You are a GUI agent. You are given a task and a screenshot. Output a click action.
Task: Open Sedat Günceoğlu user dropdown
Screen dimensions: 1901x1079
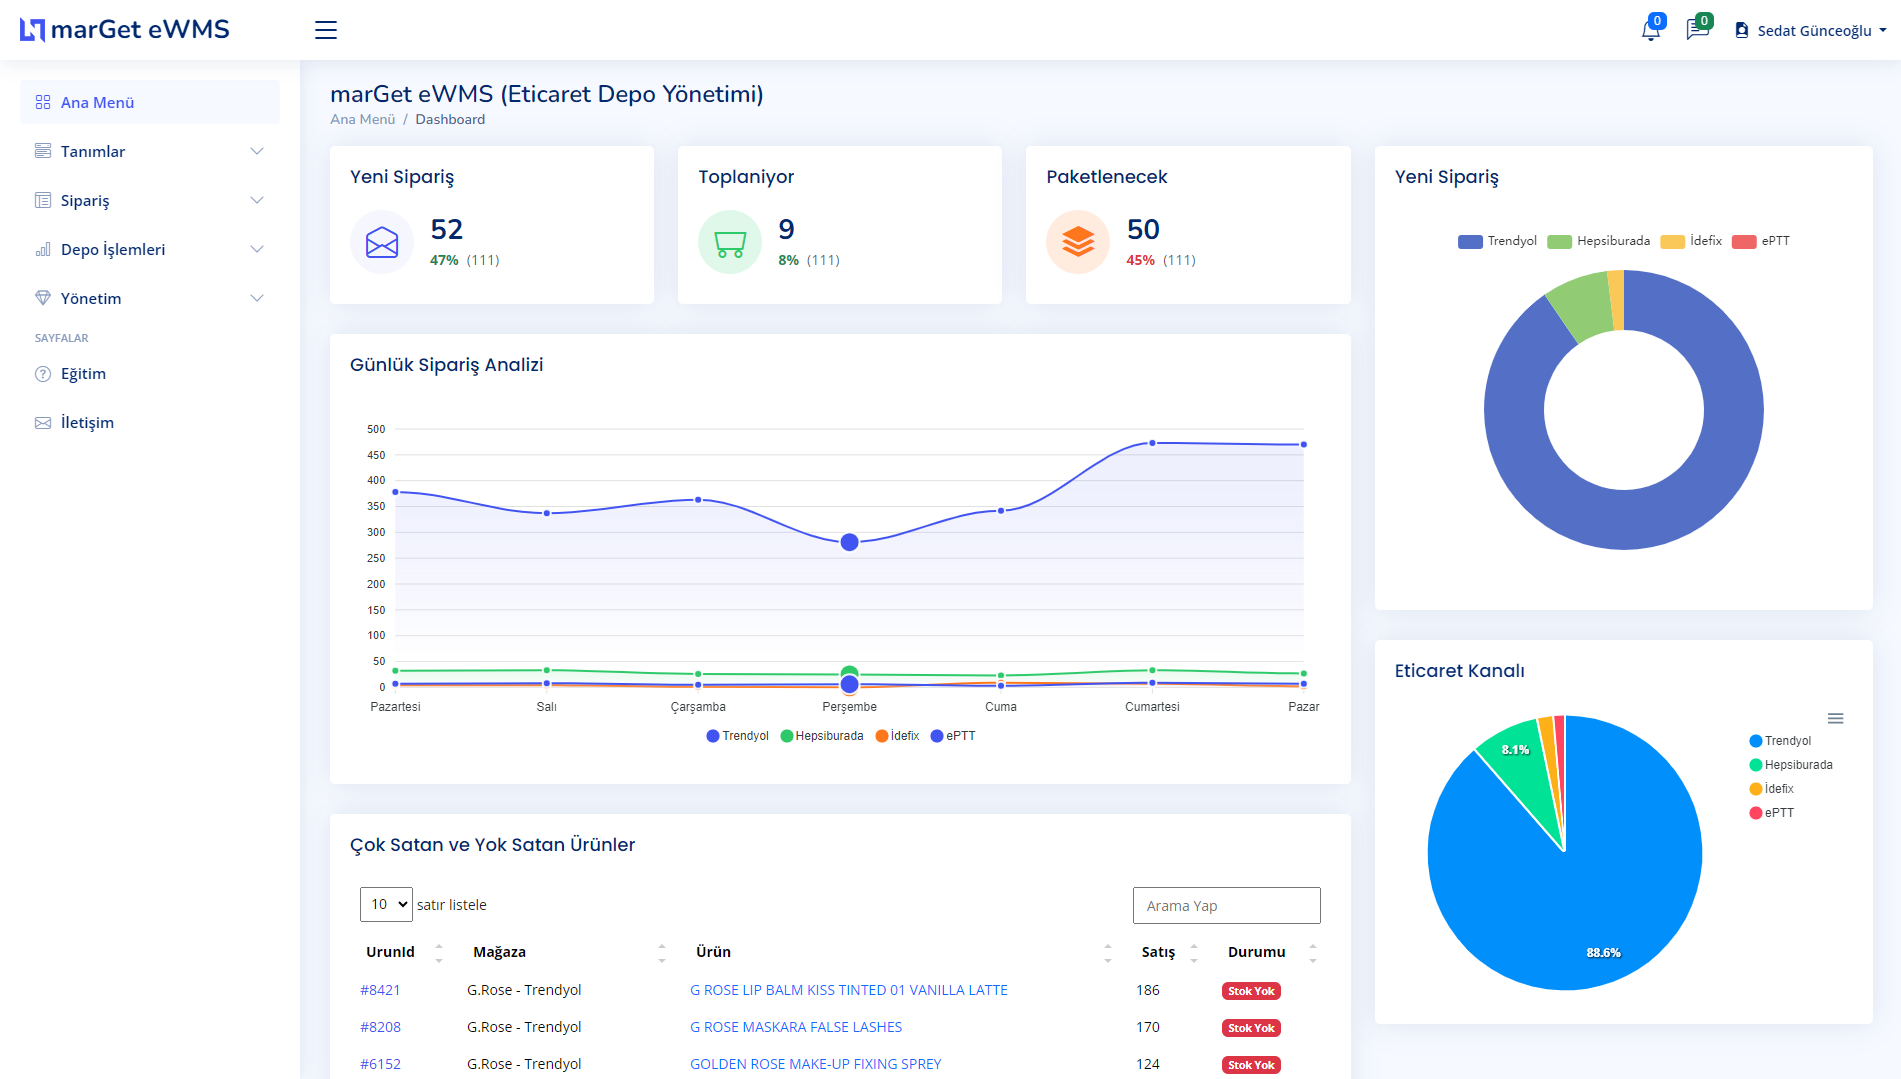1811,30
